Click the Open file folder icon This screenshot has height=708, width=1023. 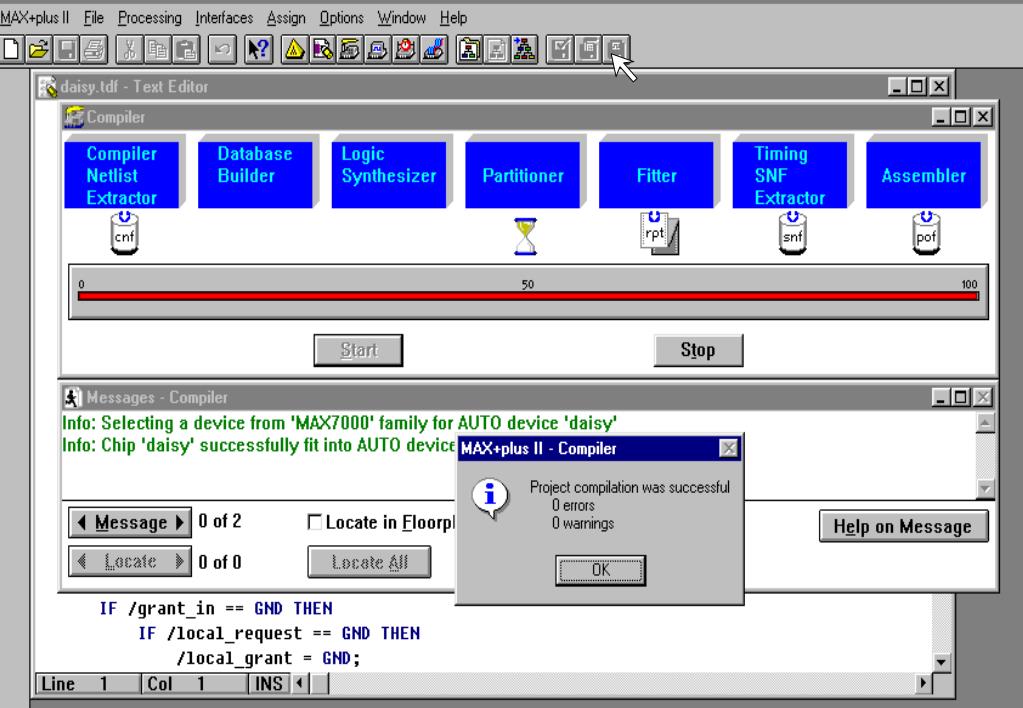(x=38, y=50)
